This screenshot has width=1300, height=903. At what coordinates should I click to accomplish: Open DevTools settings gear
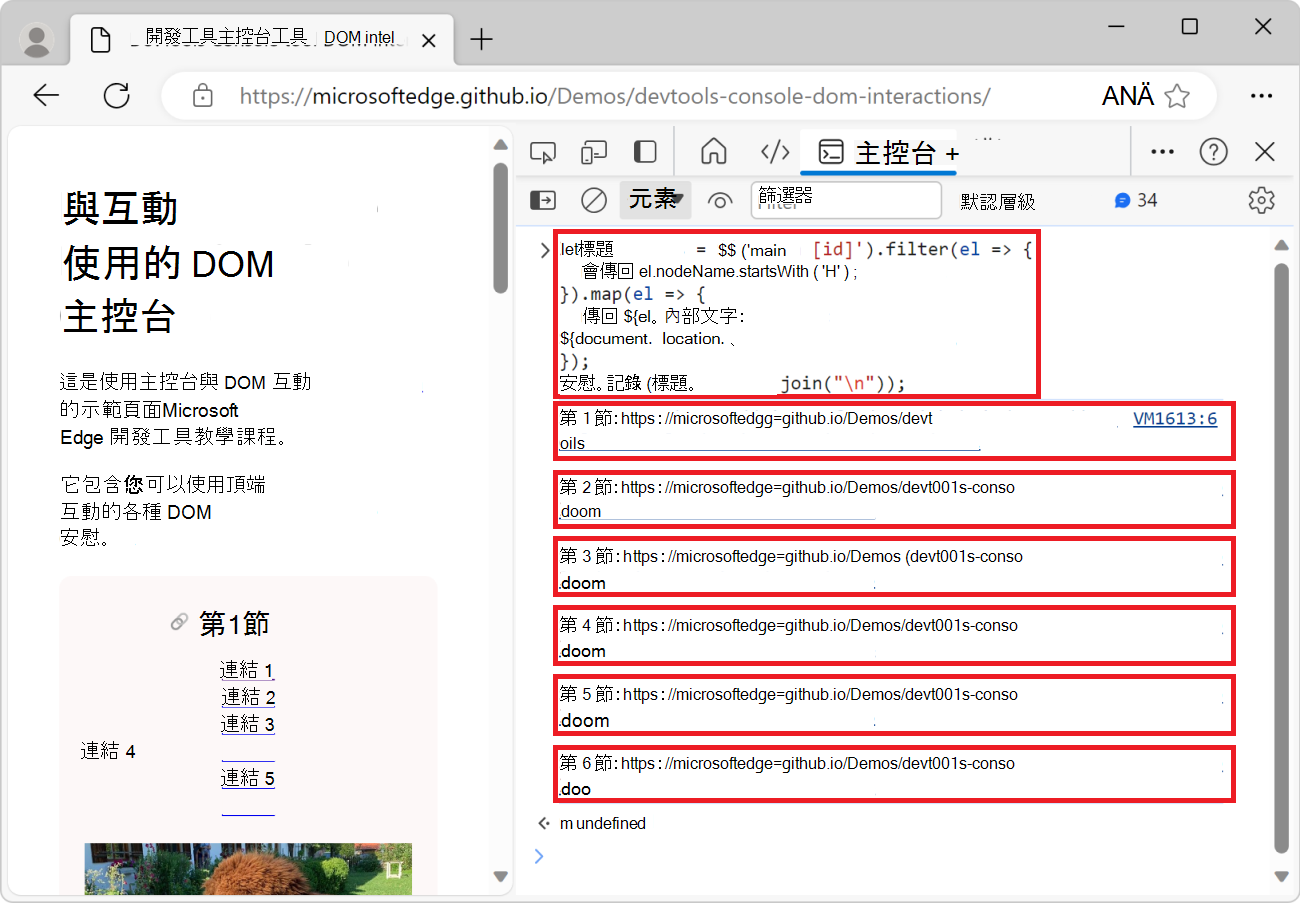pyautogui.click(x=1261, y=200)
